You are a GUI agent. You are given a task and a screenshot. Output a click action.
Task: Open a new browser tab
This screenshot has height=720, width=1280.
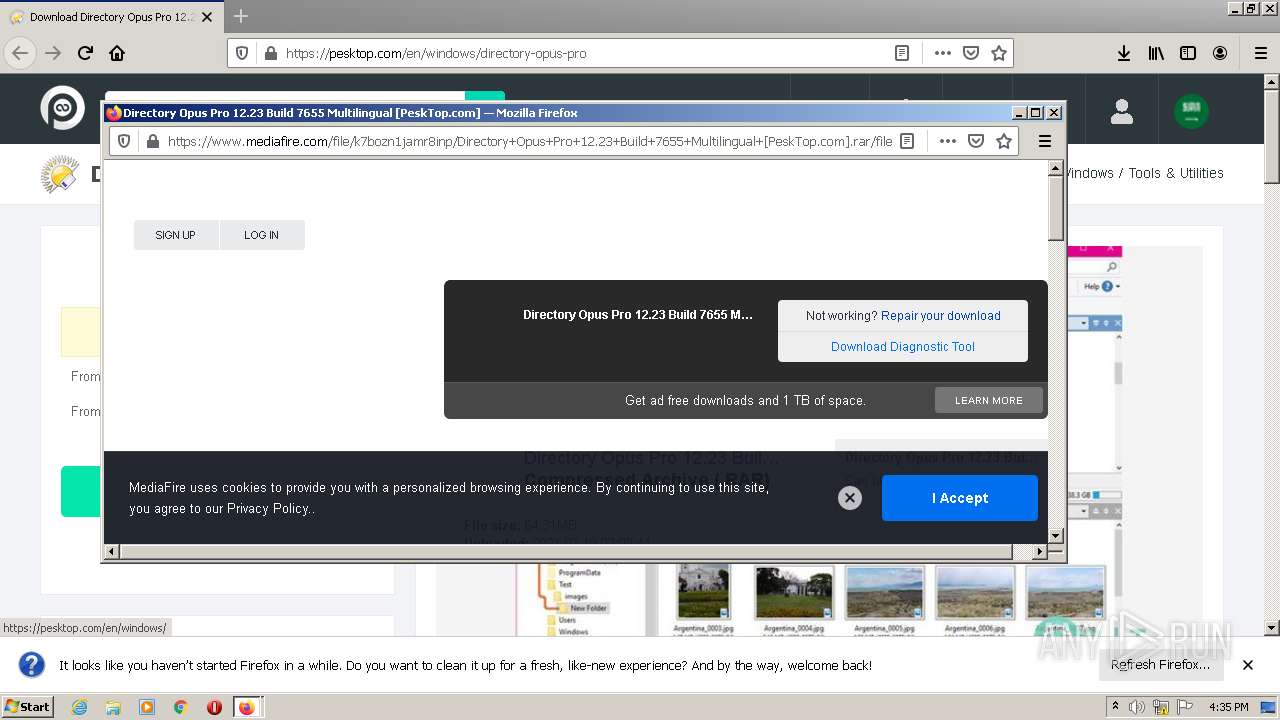[x=241, y=16]
